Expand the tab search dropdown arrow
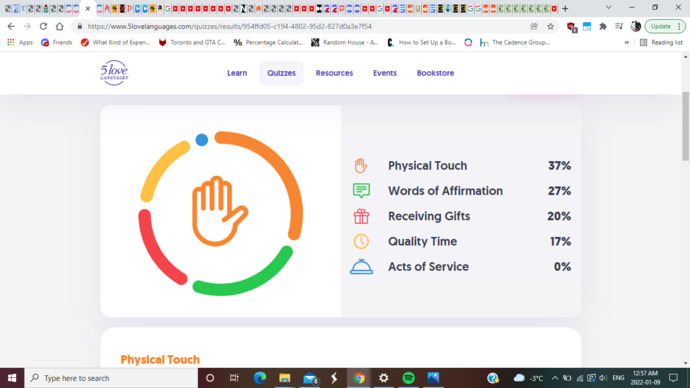 point(608,8)
